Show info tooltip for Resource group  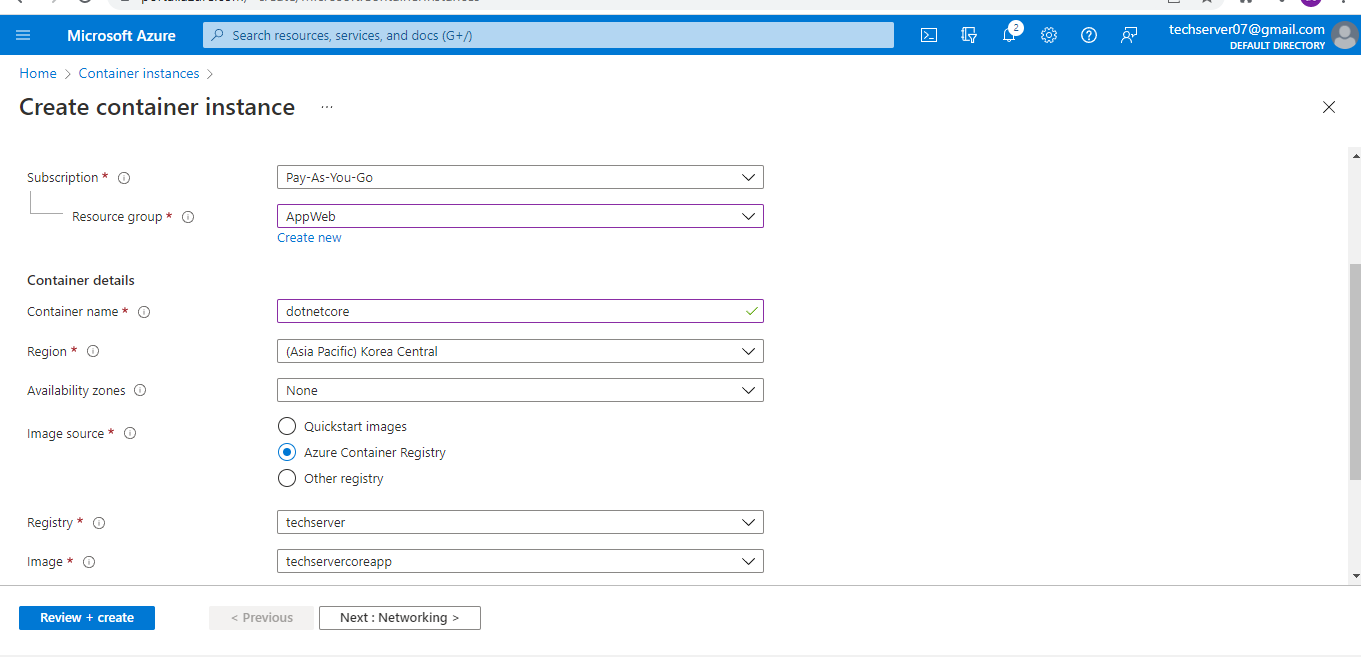point(188,217)
